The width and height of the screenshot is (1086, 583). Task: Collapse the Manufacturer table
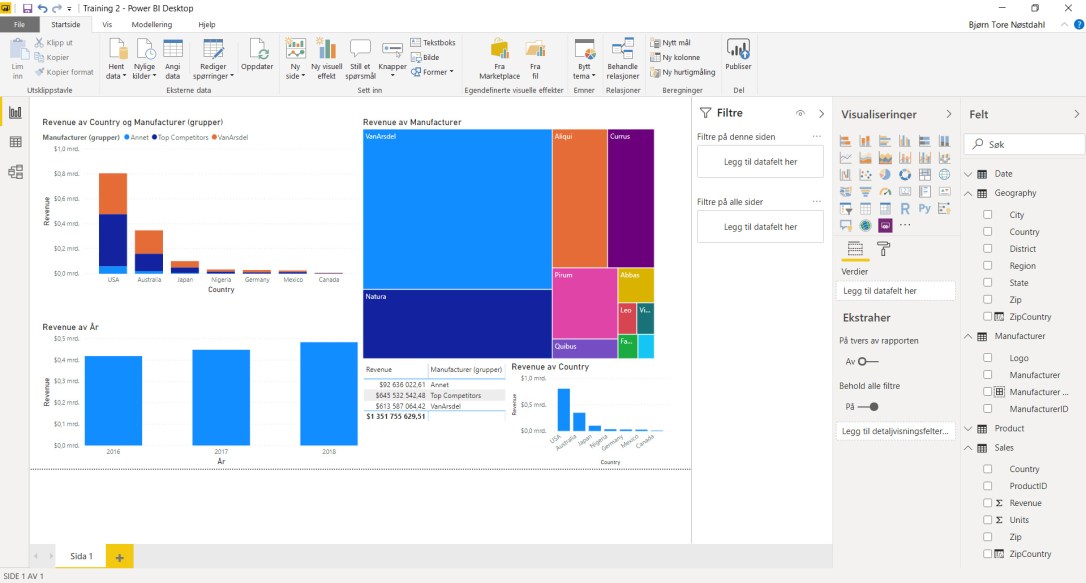968,337
